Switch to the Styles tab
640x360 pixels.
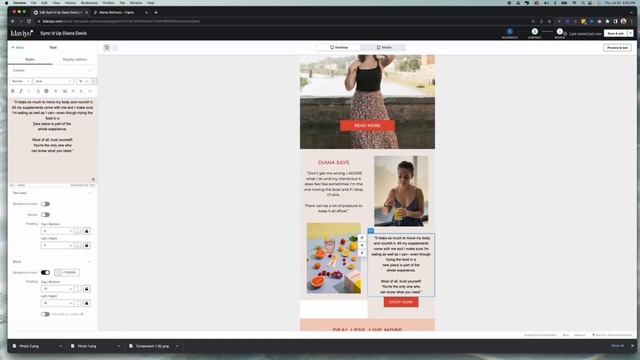click(x=30, y=60)
